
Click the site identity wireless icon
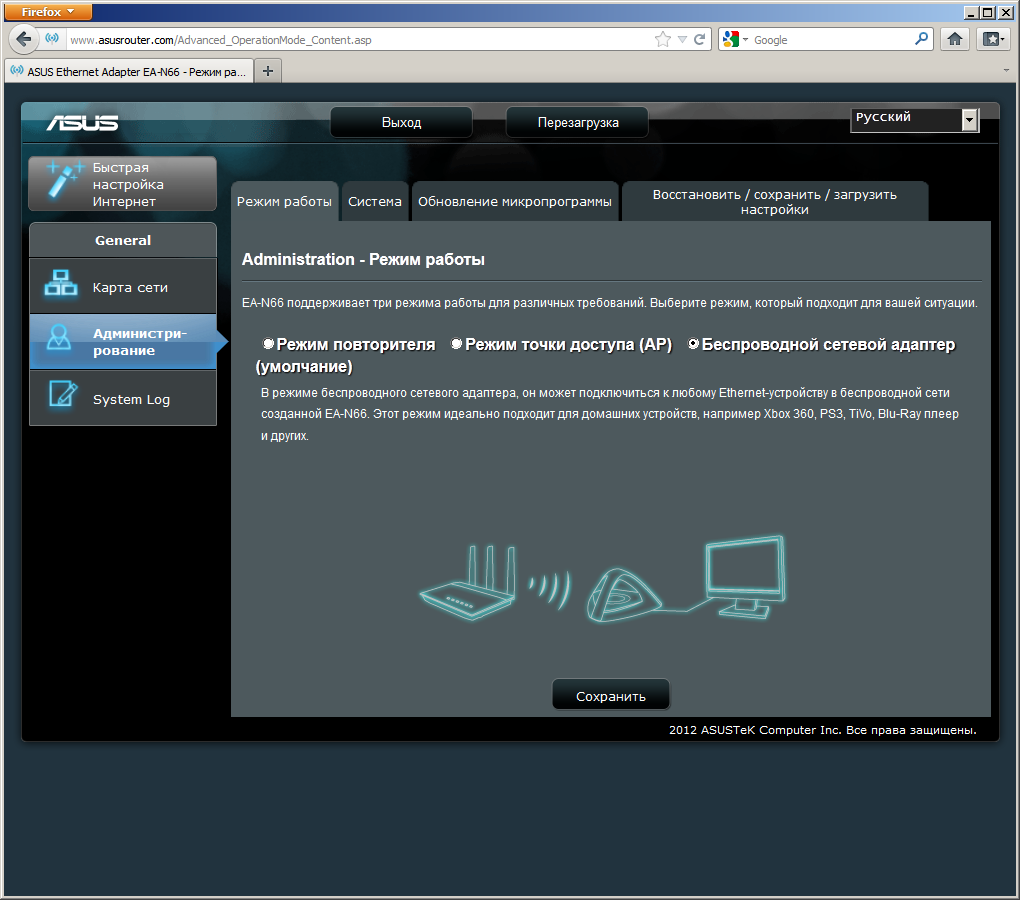tap(52, 39)
